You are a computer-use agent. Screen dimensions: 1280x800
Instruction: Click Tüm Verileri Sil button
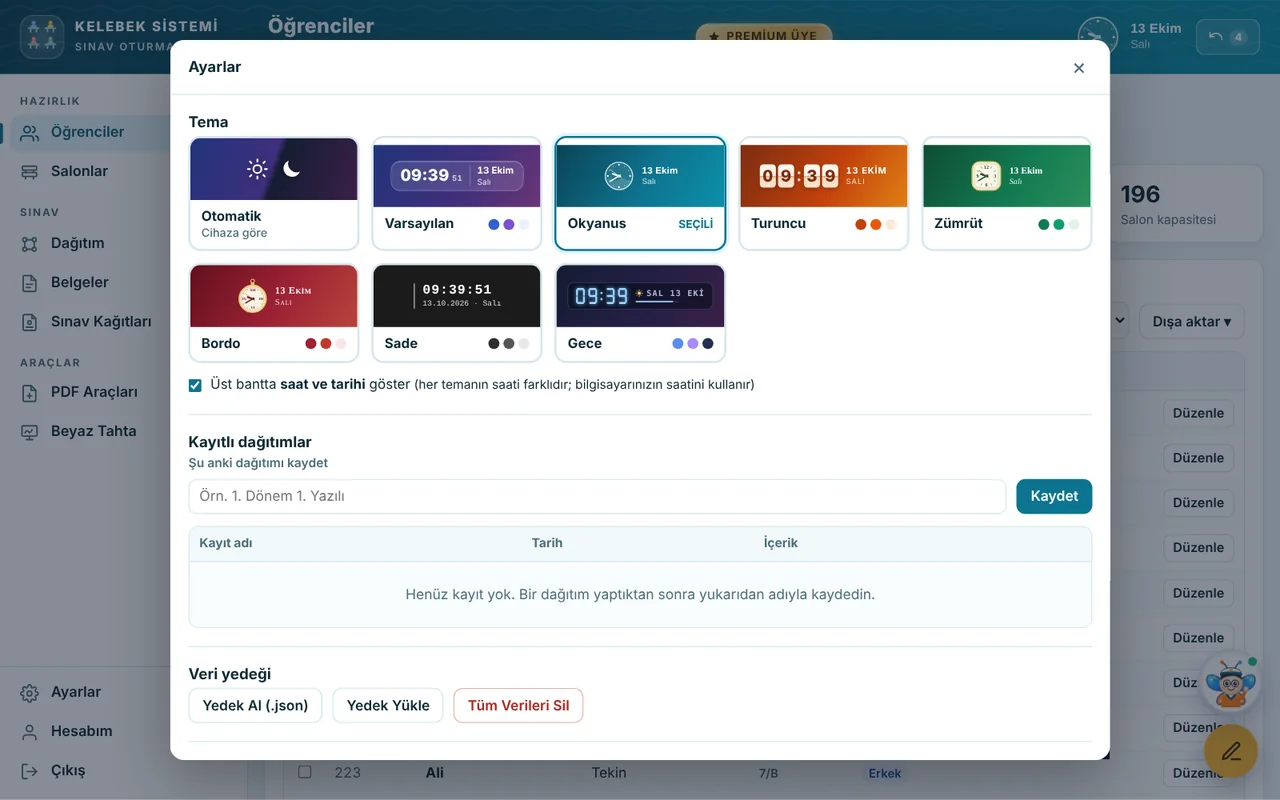[518, 705]
